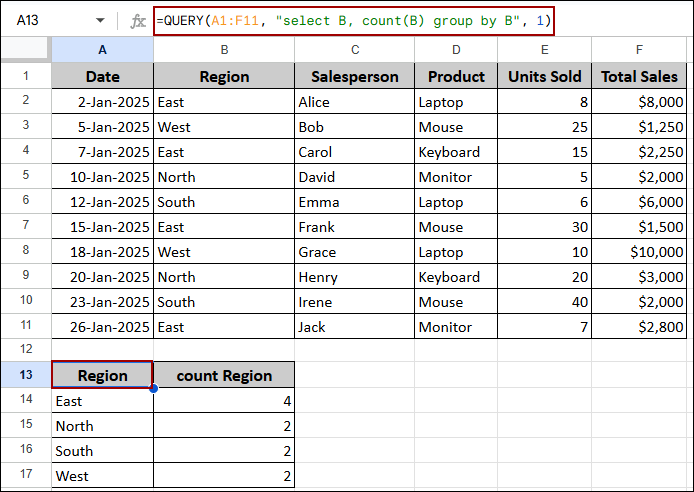The width and height of the screenshot is (694, 492).
Task: Open the Name box dropdown arrow
Action: [x=100, y=20]
